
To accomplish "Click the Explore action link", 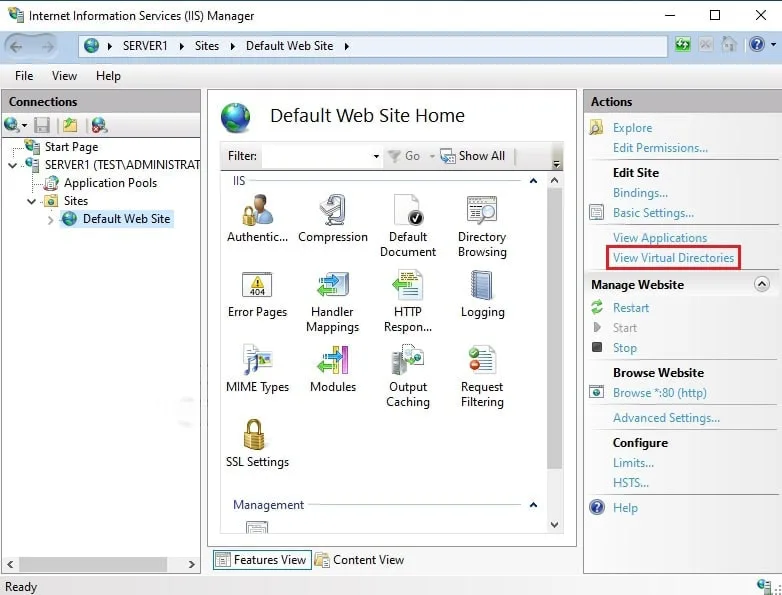I will point(632,128).
